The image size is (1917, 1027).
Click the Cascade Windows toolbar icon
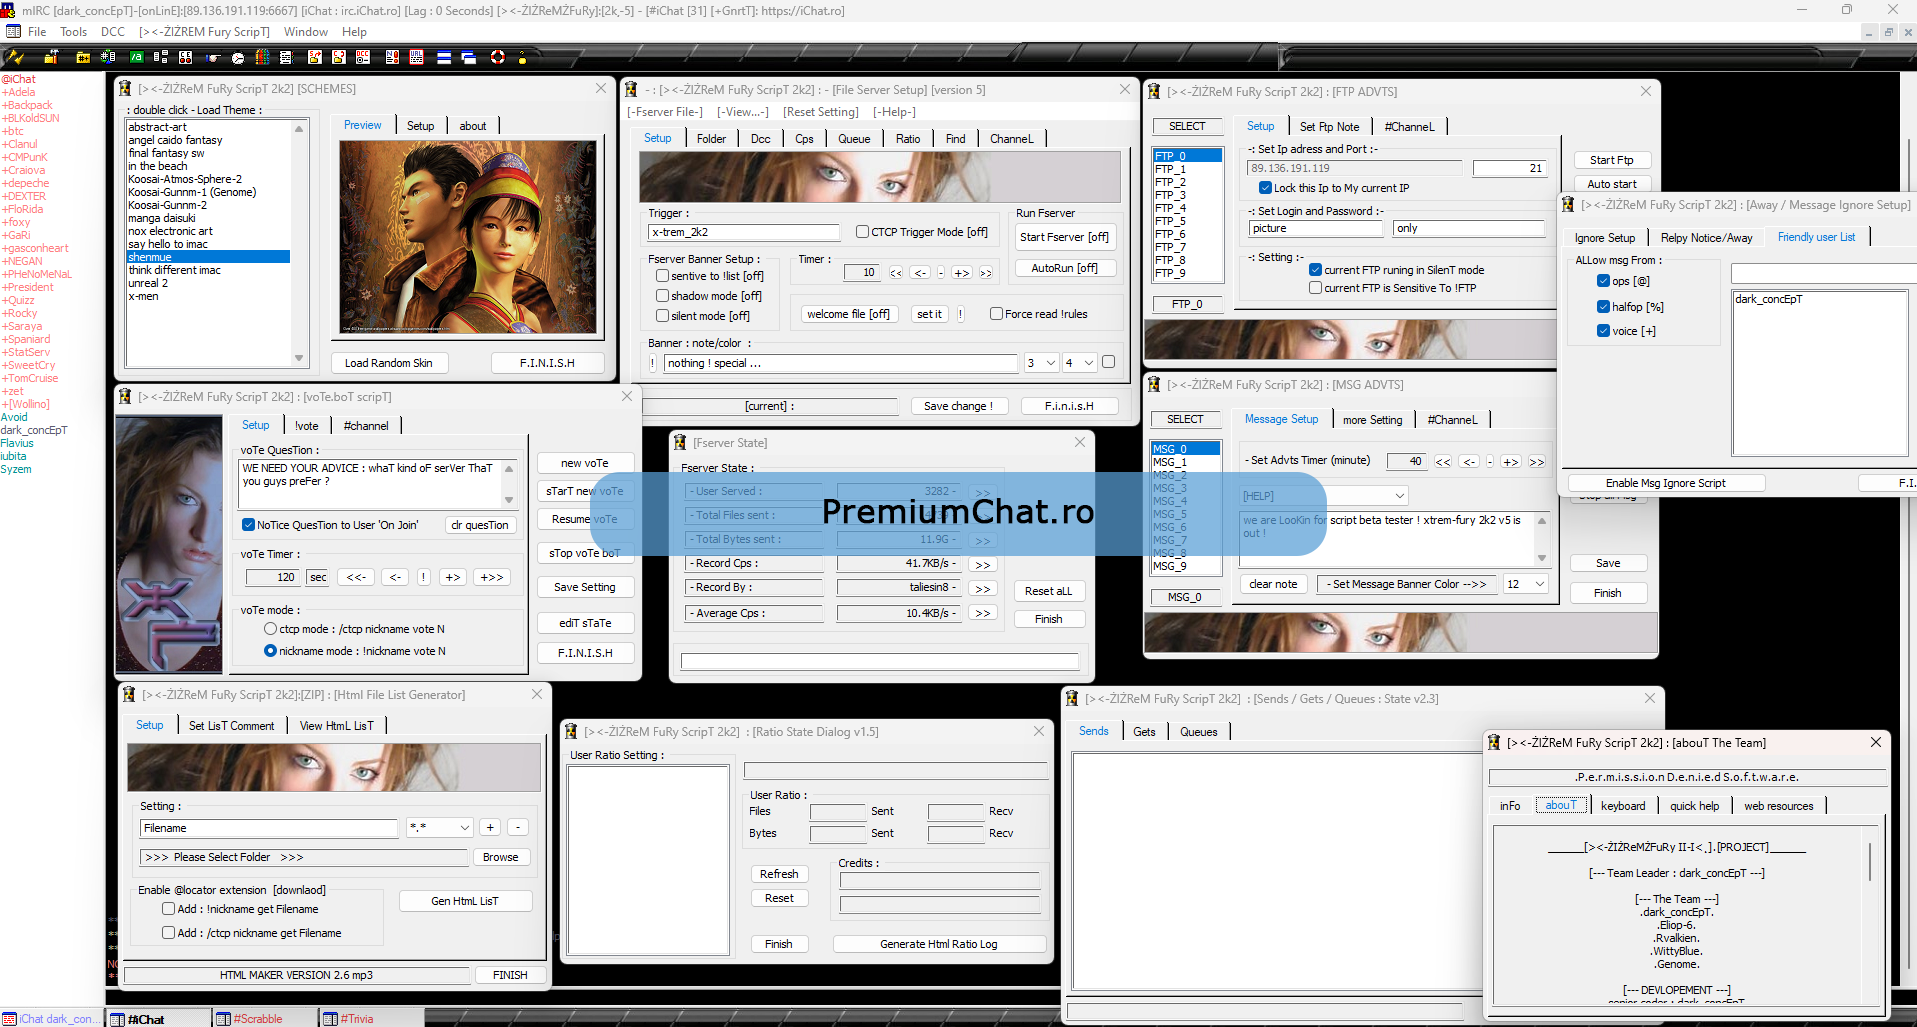[x=468, y=57]
